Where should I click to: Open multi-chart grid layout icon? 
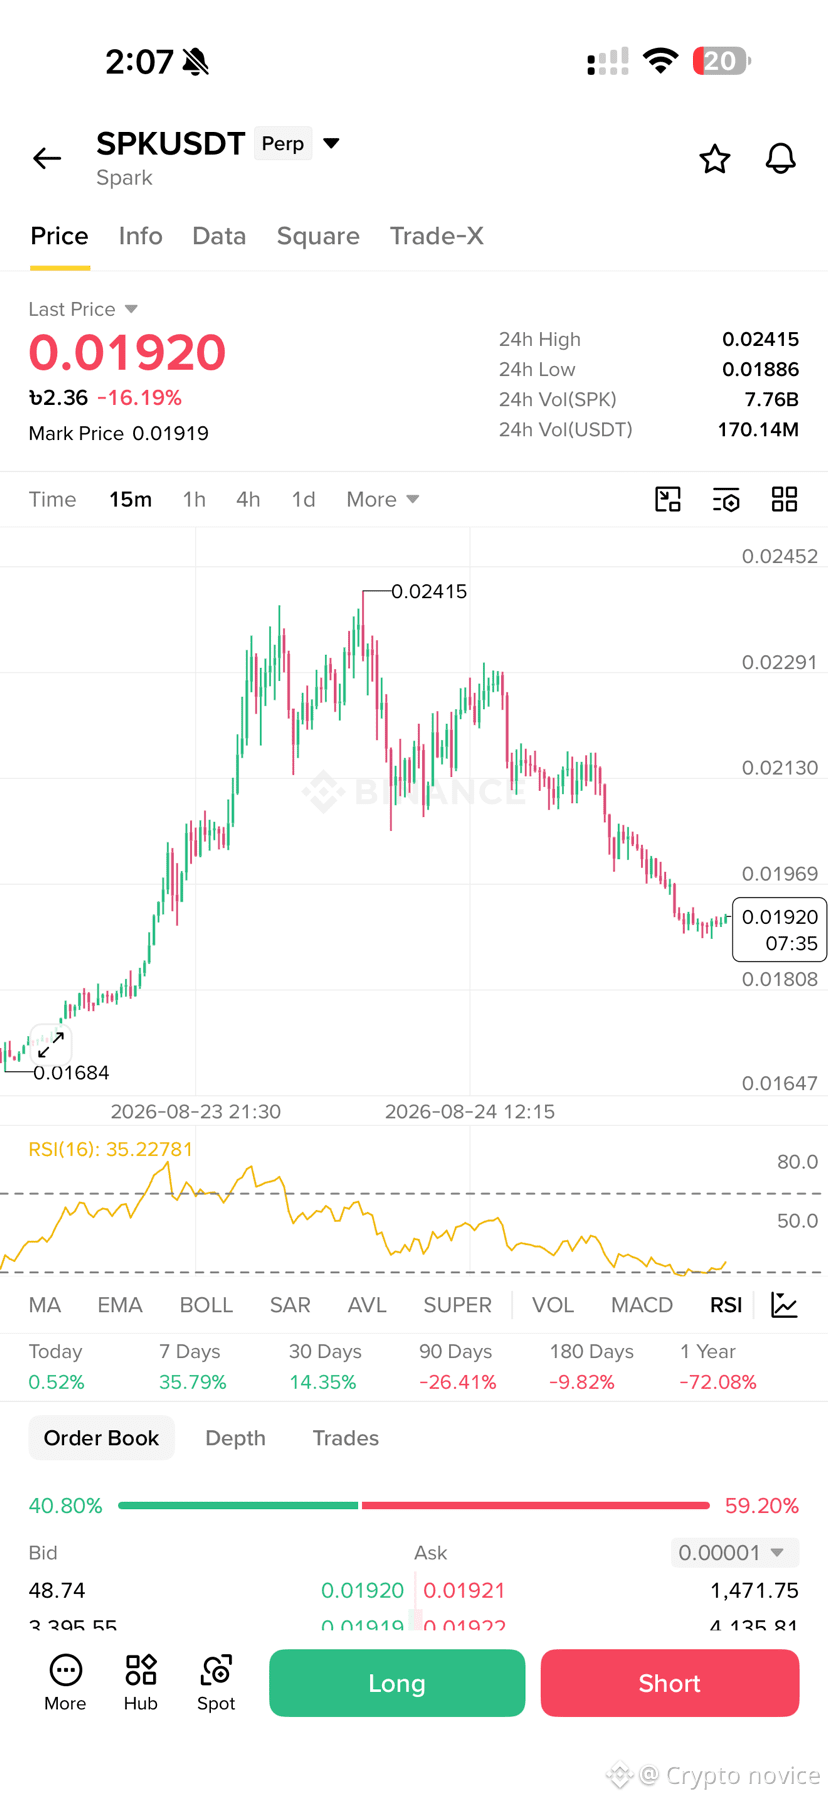click(784, 499)
